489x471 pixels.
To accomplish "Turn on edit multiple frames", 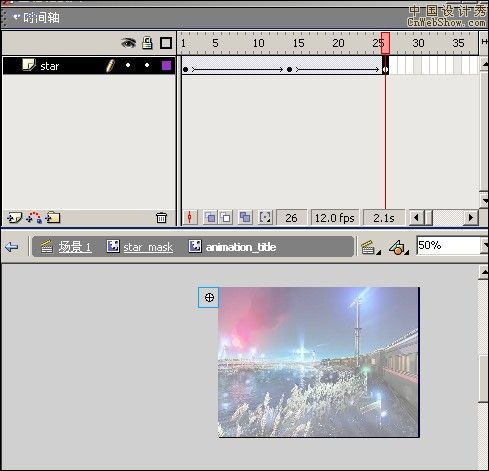I will [x=245, y=218].
